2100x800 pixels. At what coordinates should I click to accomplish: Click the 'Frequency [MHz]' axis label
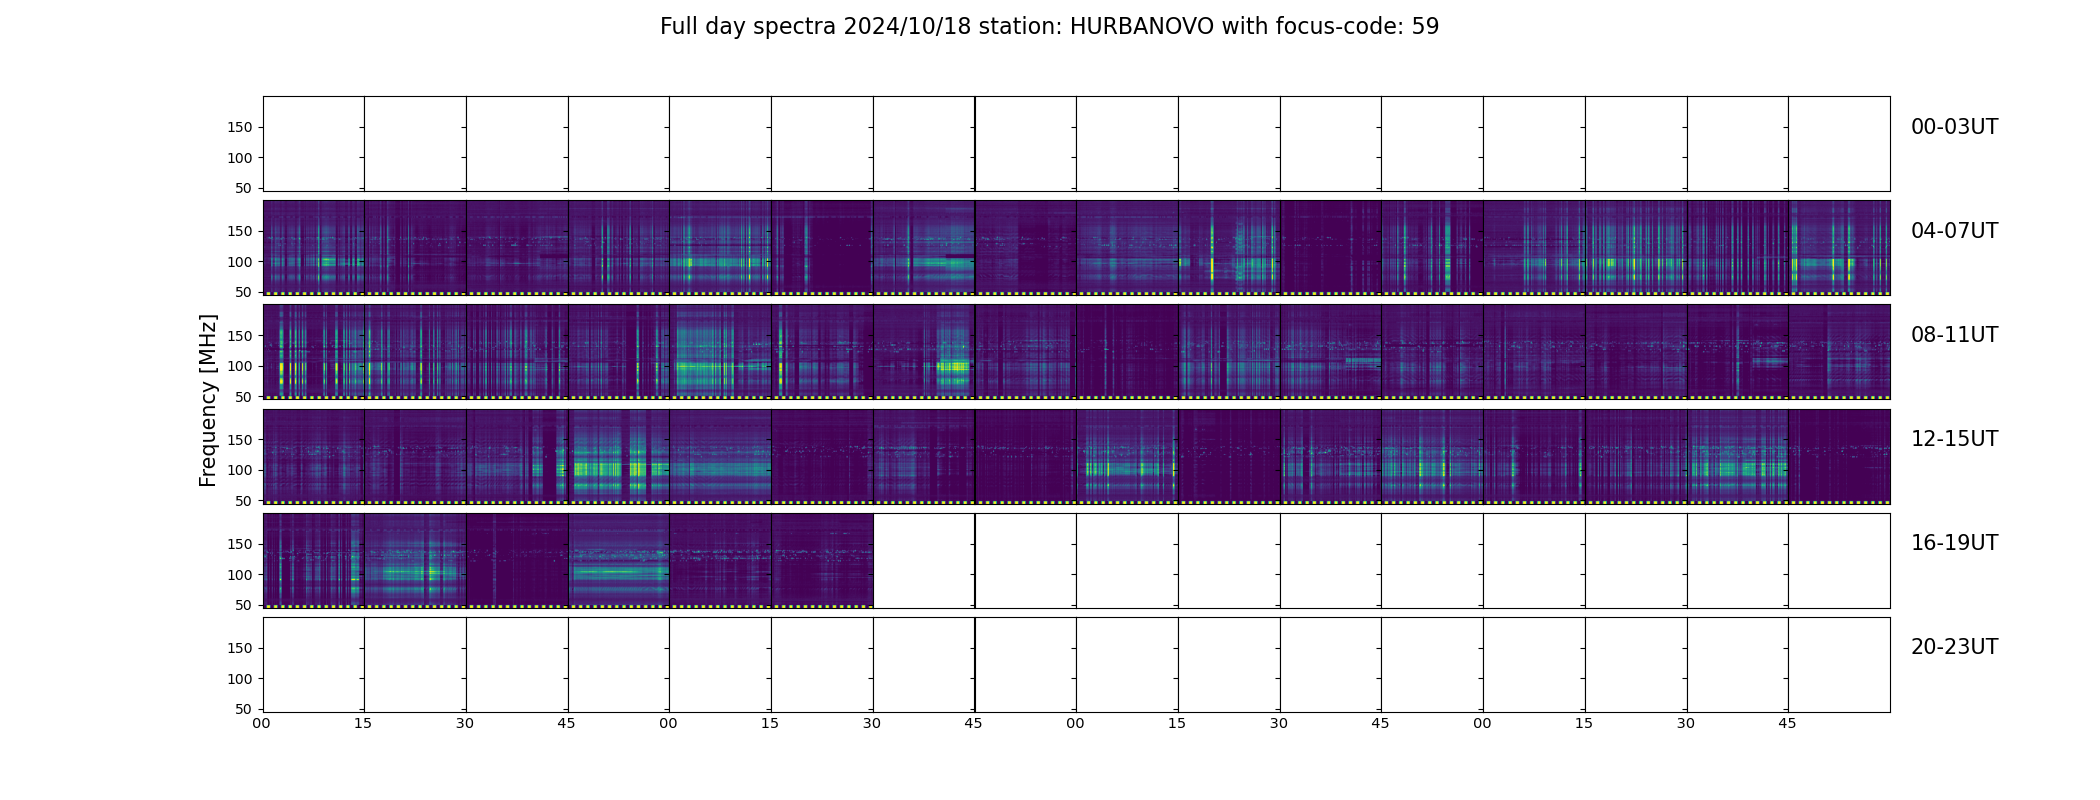(x=208, y=400)
